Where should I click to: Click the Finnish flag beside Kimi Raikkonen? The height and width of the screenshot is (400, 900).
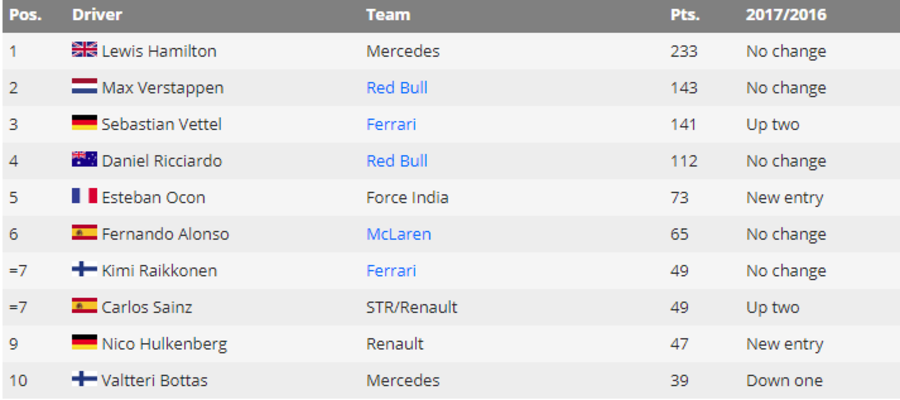(x=84, y=270)
